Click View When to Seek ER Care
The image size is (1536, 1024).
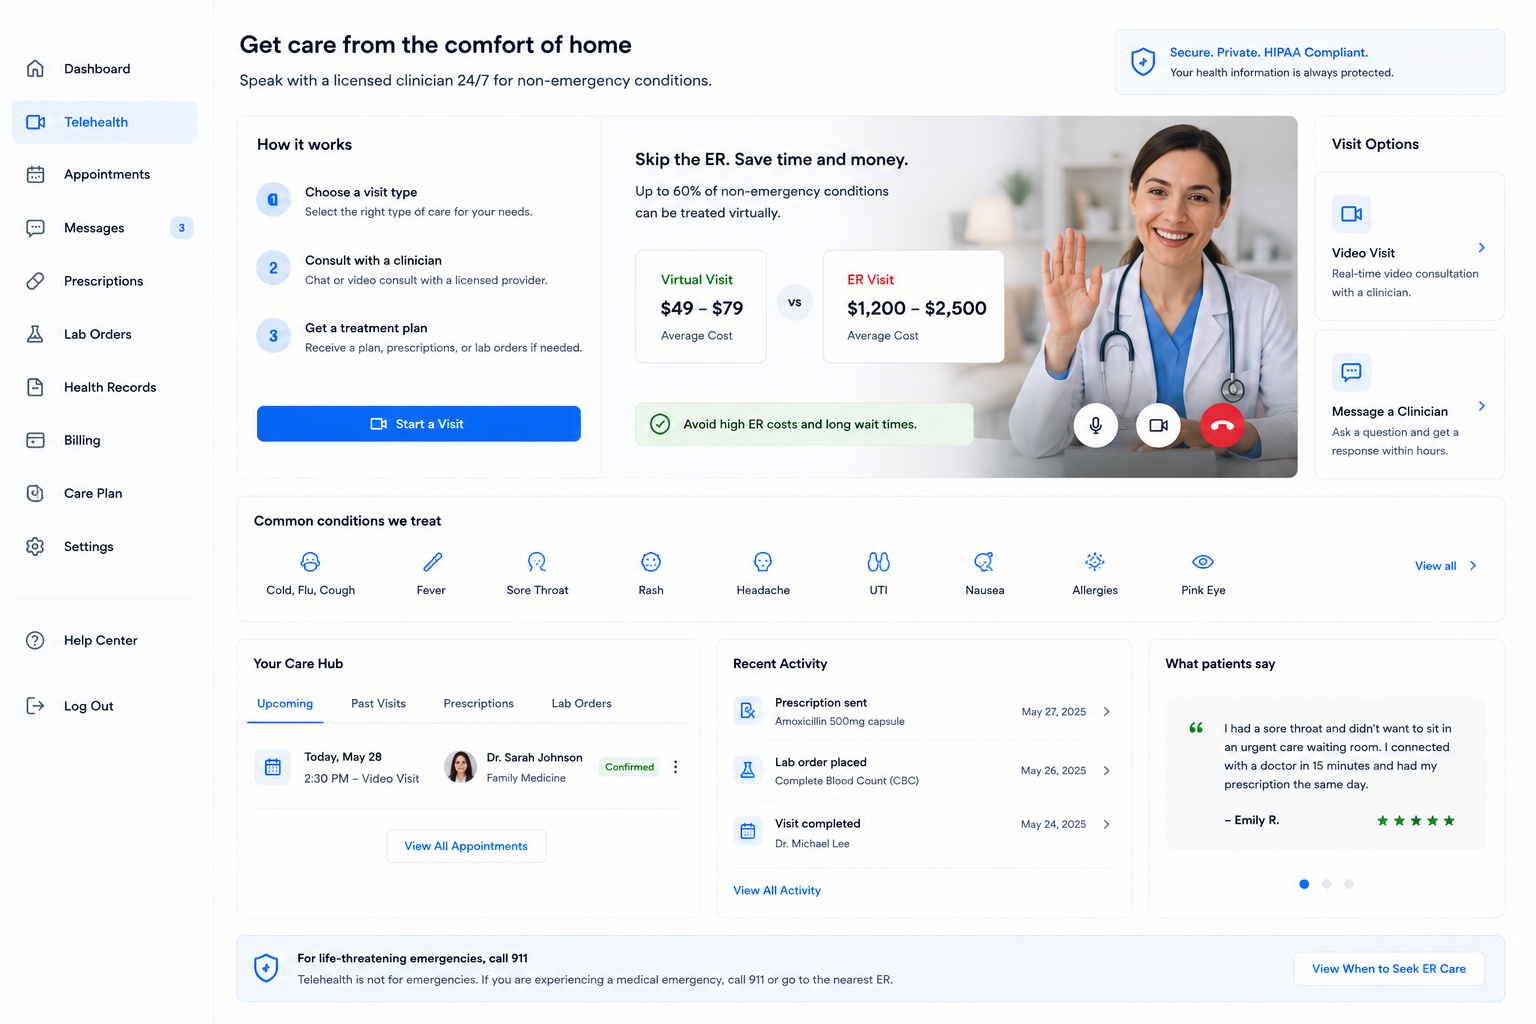coord(1389,969)
